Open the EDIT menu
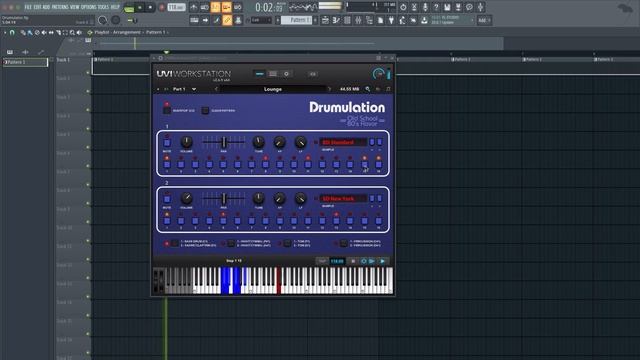 click(38, 7)
